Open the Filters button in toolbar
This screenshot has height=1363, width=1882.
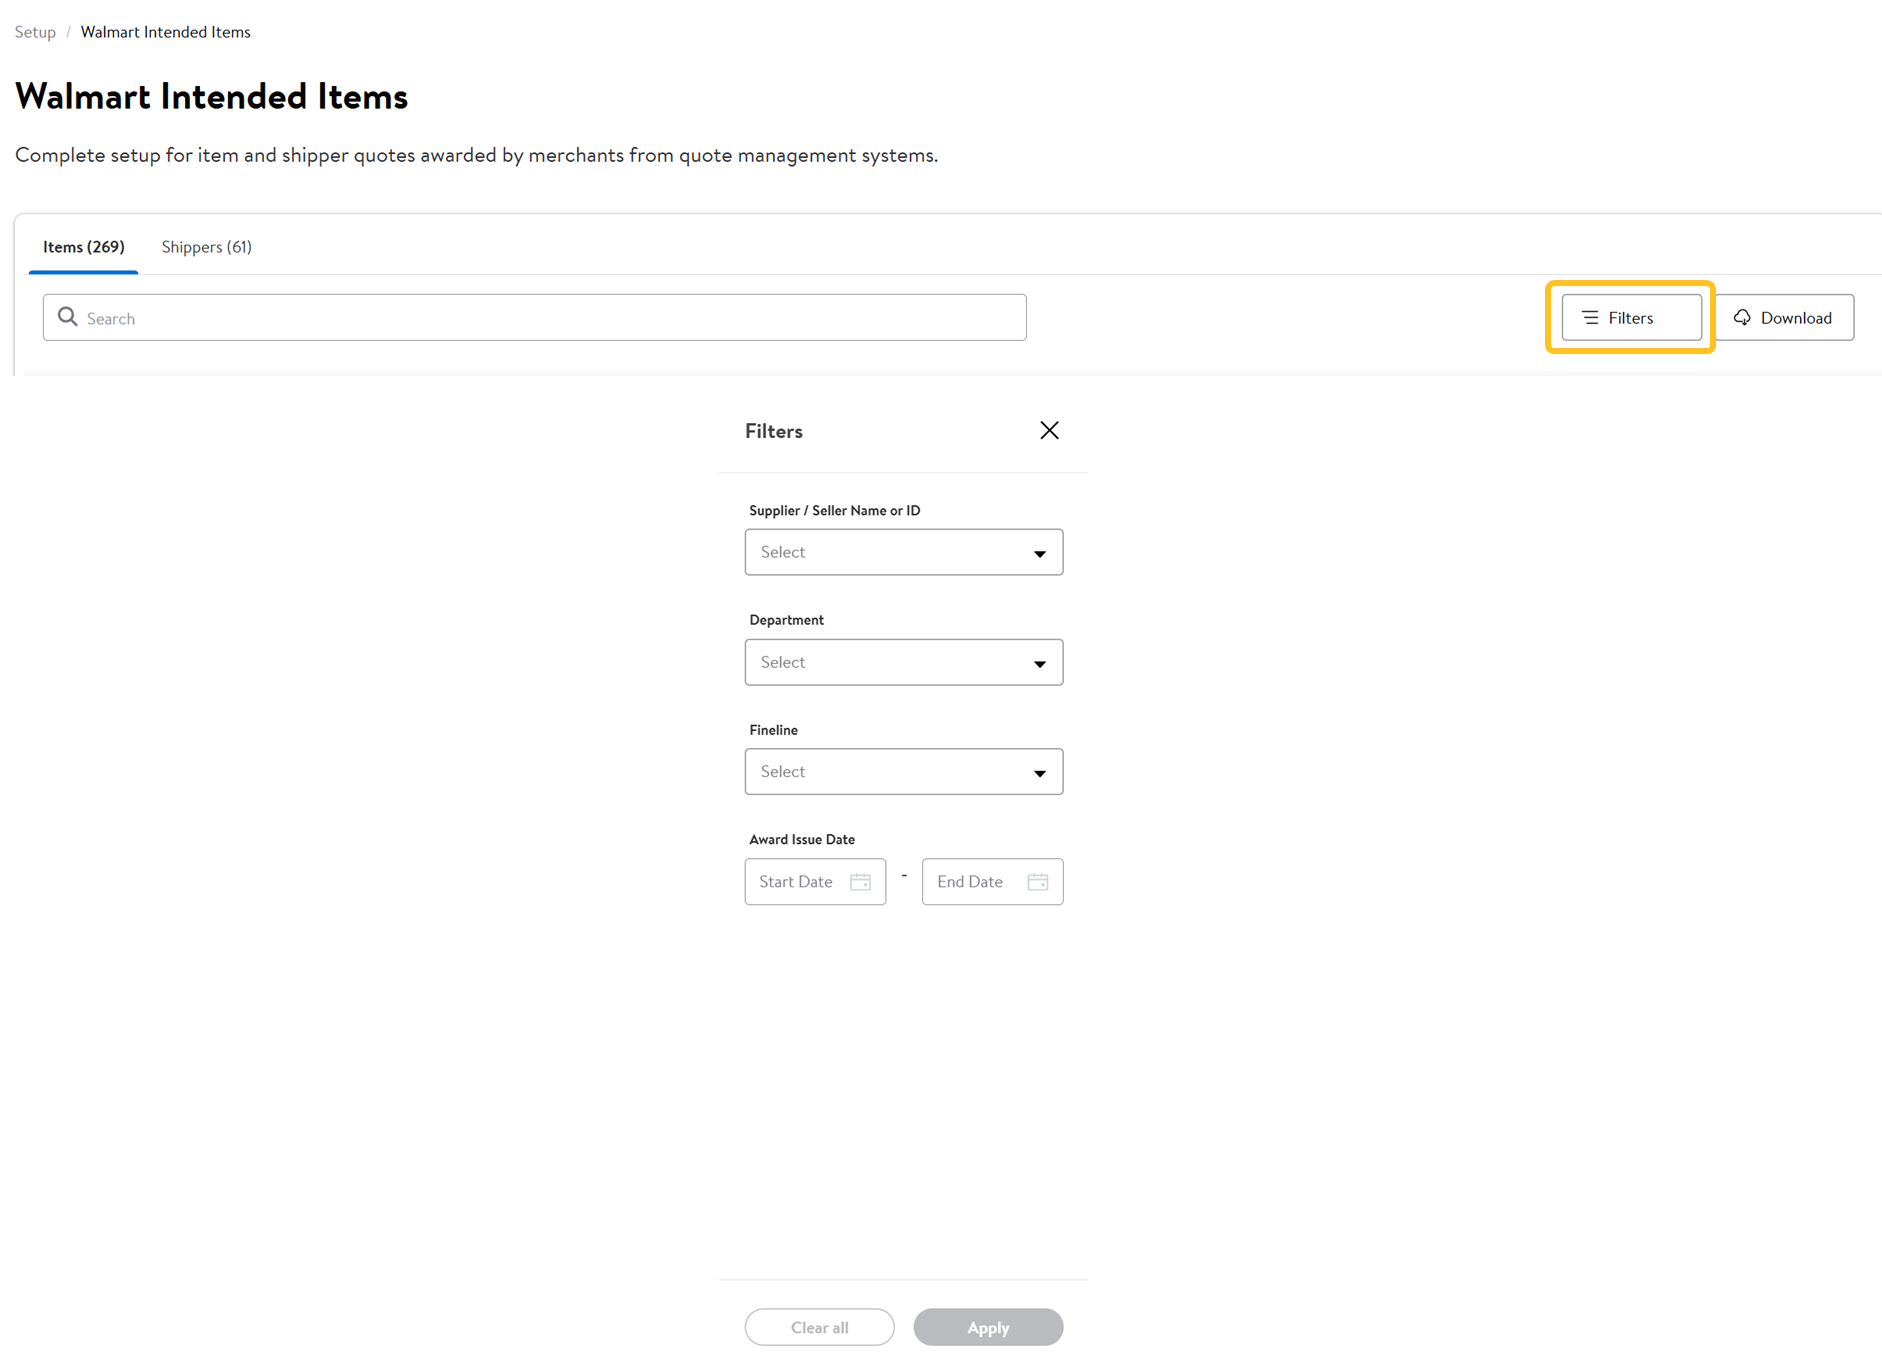[1631, 317]
